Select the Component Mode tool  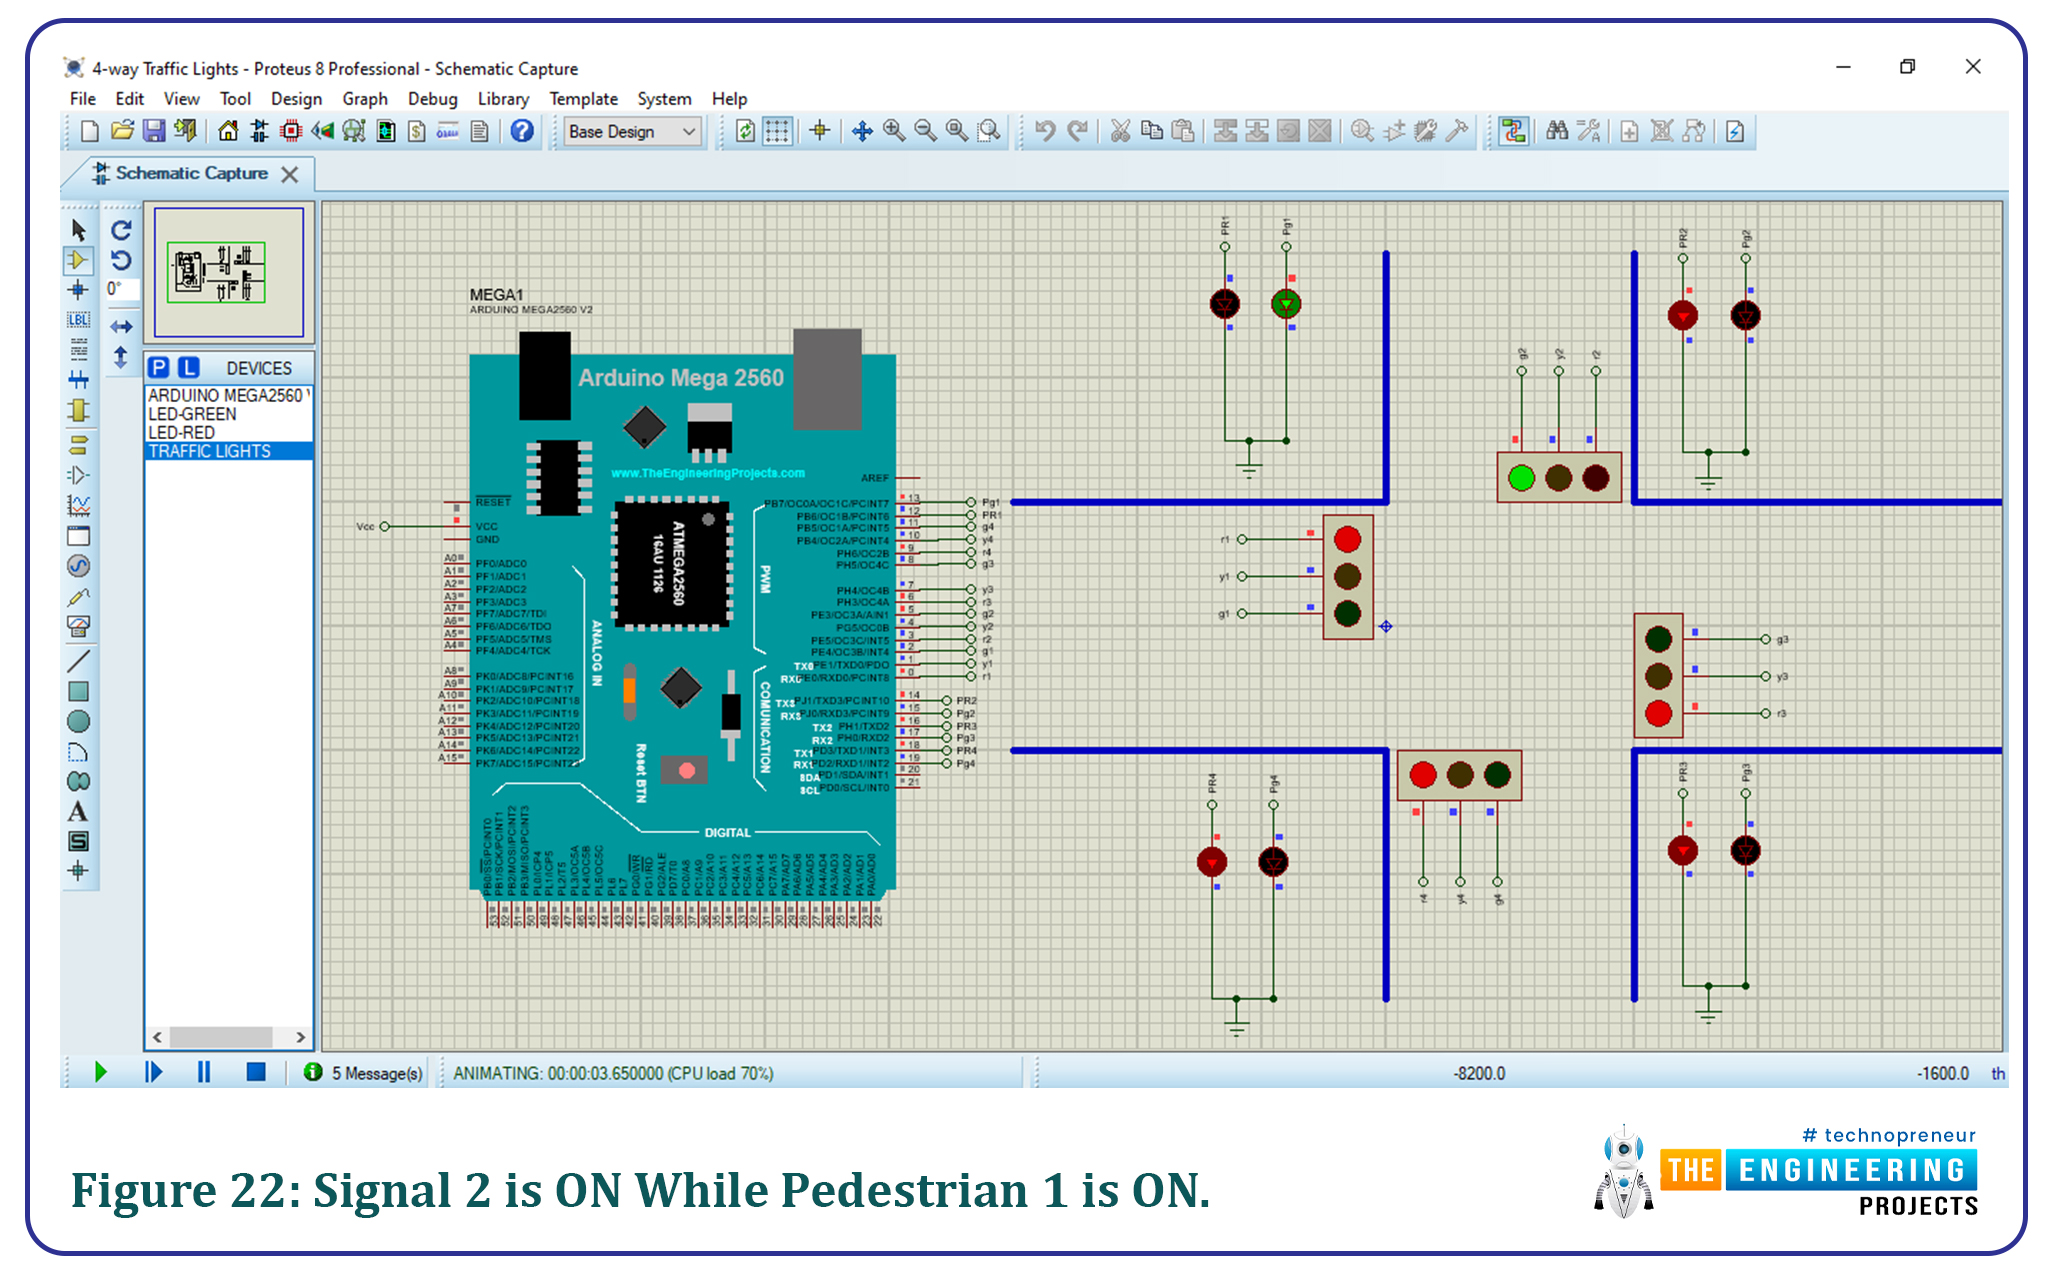[79, 260]
